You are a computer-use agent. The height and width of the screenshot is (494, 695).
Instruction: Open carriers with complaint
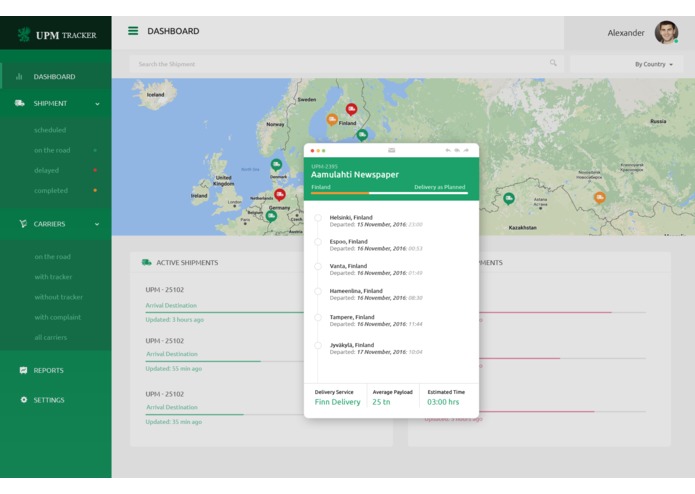pos(58,317)
